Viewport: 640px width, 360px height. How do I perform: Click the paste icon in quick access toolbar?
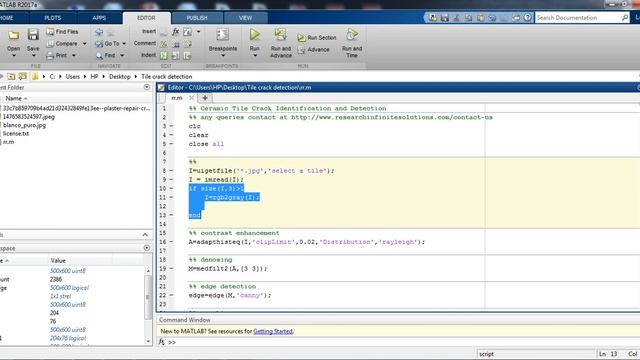click(x=480, y=18)
